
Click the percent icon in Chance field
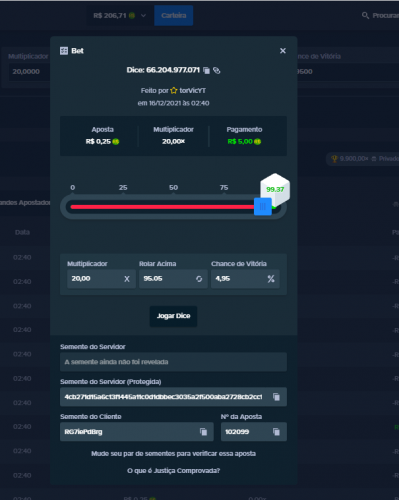click(x=271, y=279)
